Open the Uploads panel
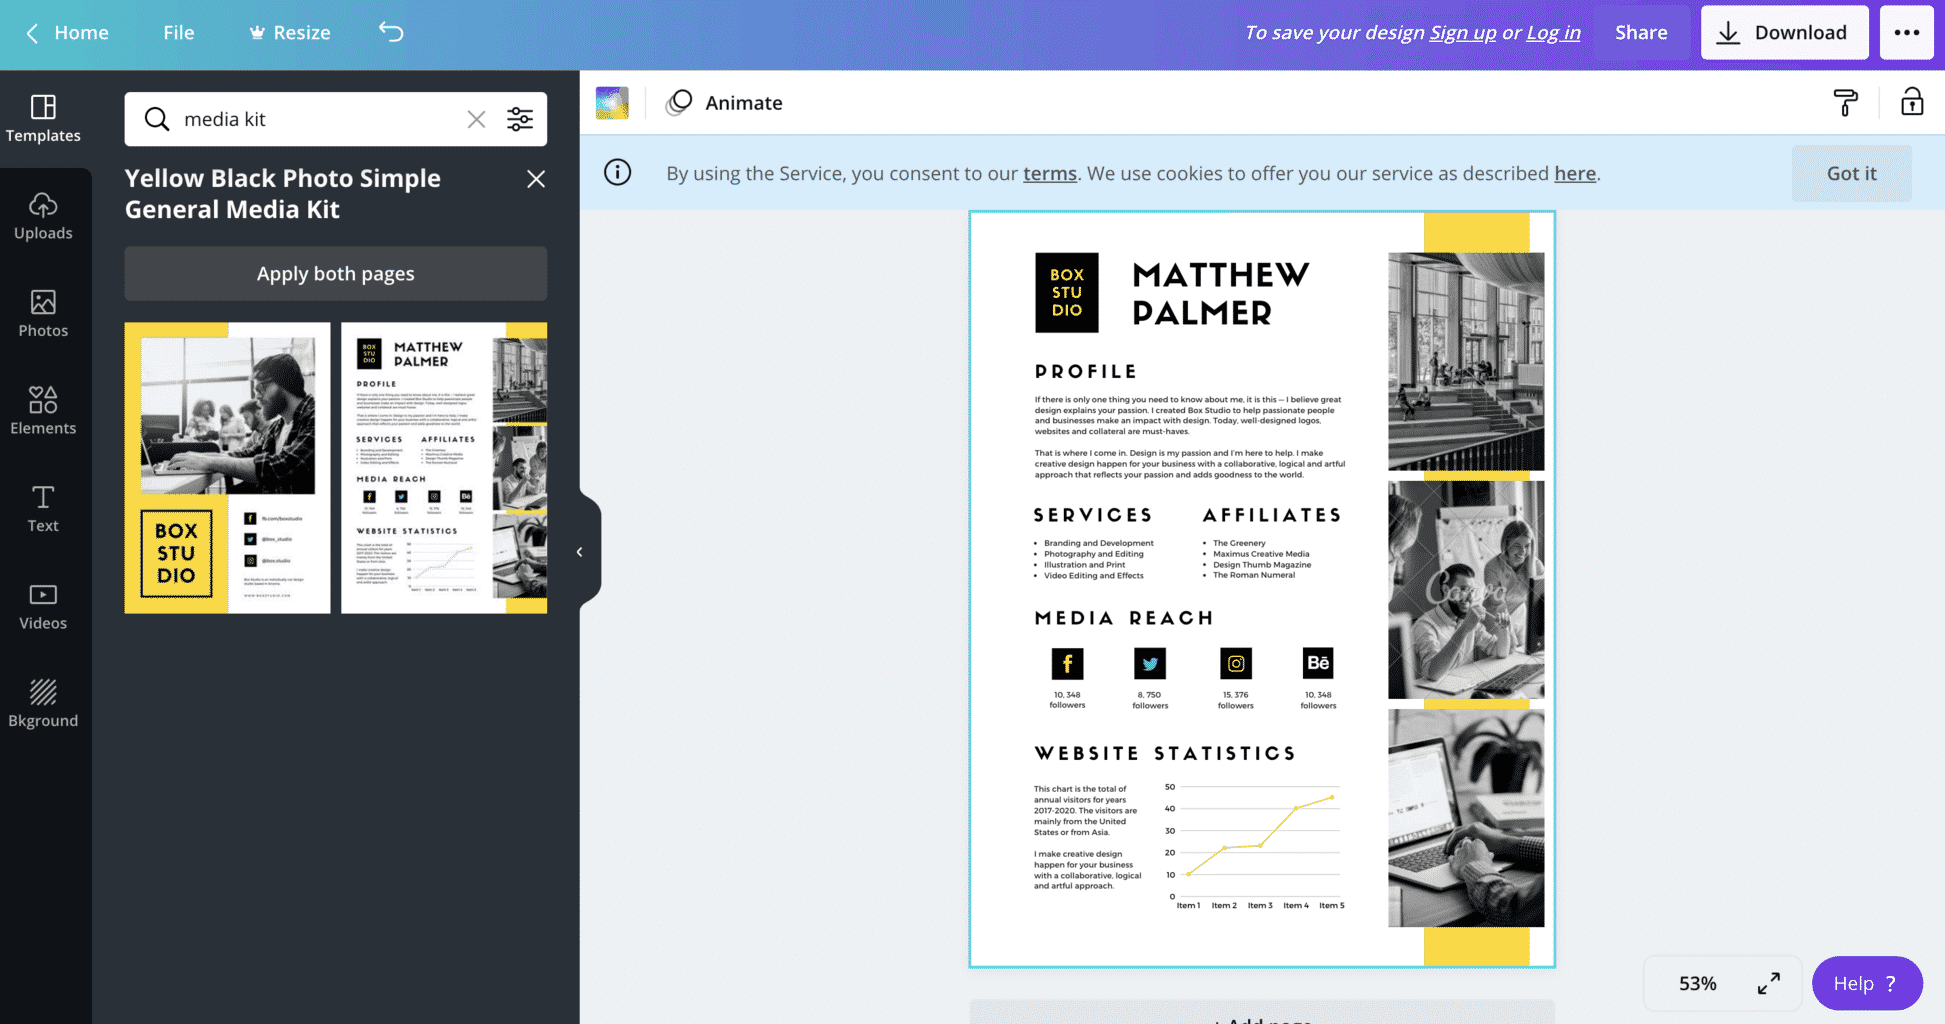Screen dimensions: 1945x1024 [x=44, y=215]
